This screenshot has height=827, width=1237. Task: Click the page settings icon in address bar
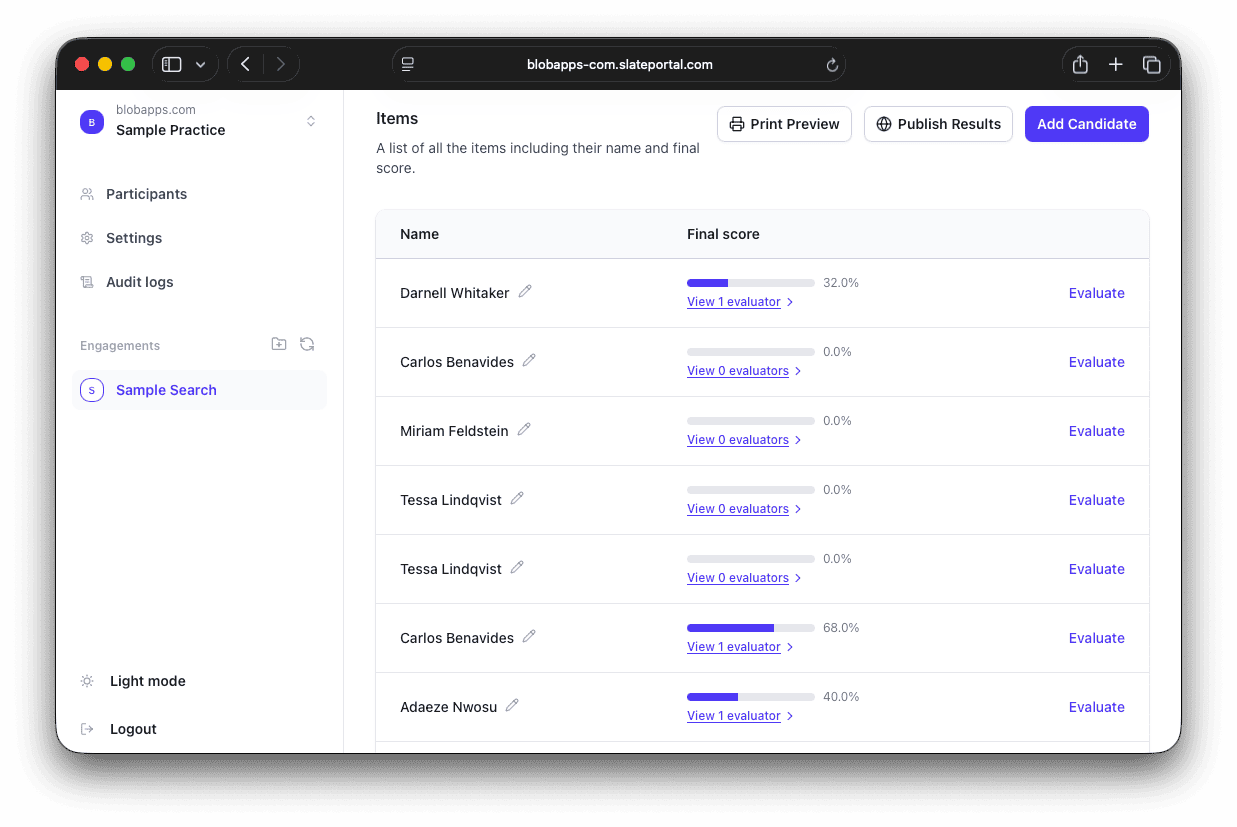[408, 64]
